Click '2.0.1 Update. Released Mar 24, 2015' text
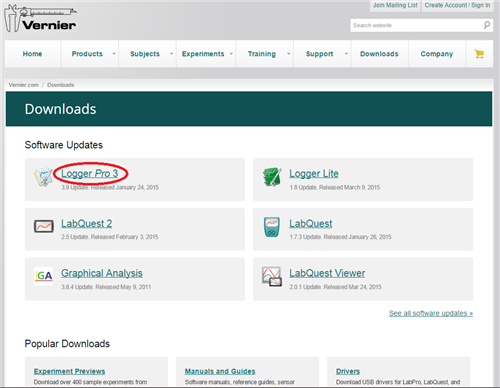Viewport: 500px width, 388px height. click(335, 287)
